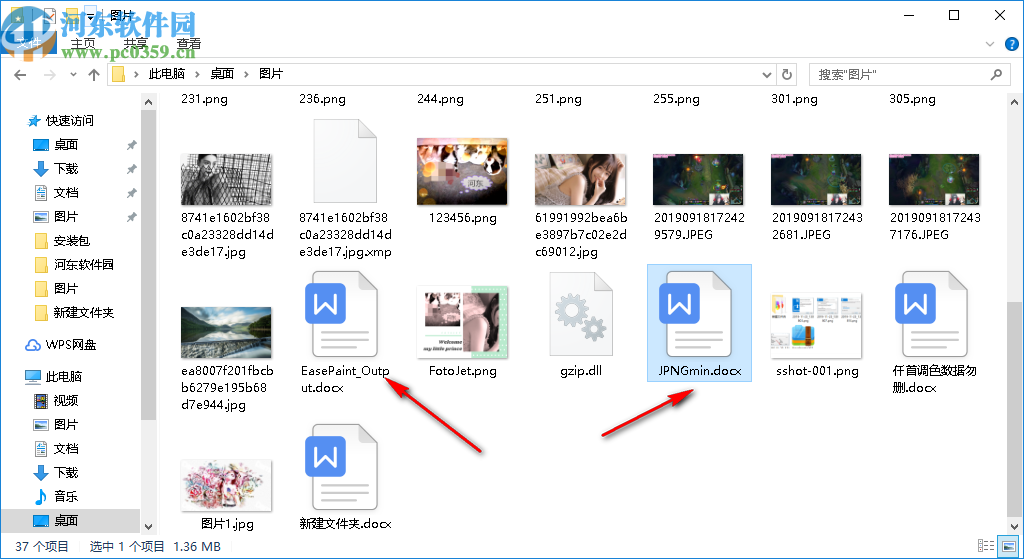Select the gzip.dll file icon
1024x559 pixels.
(581, 314)
